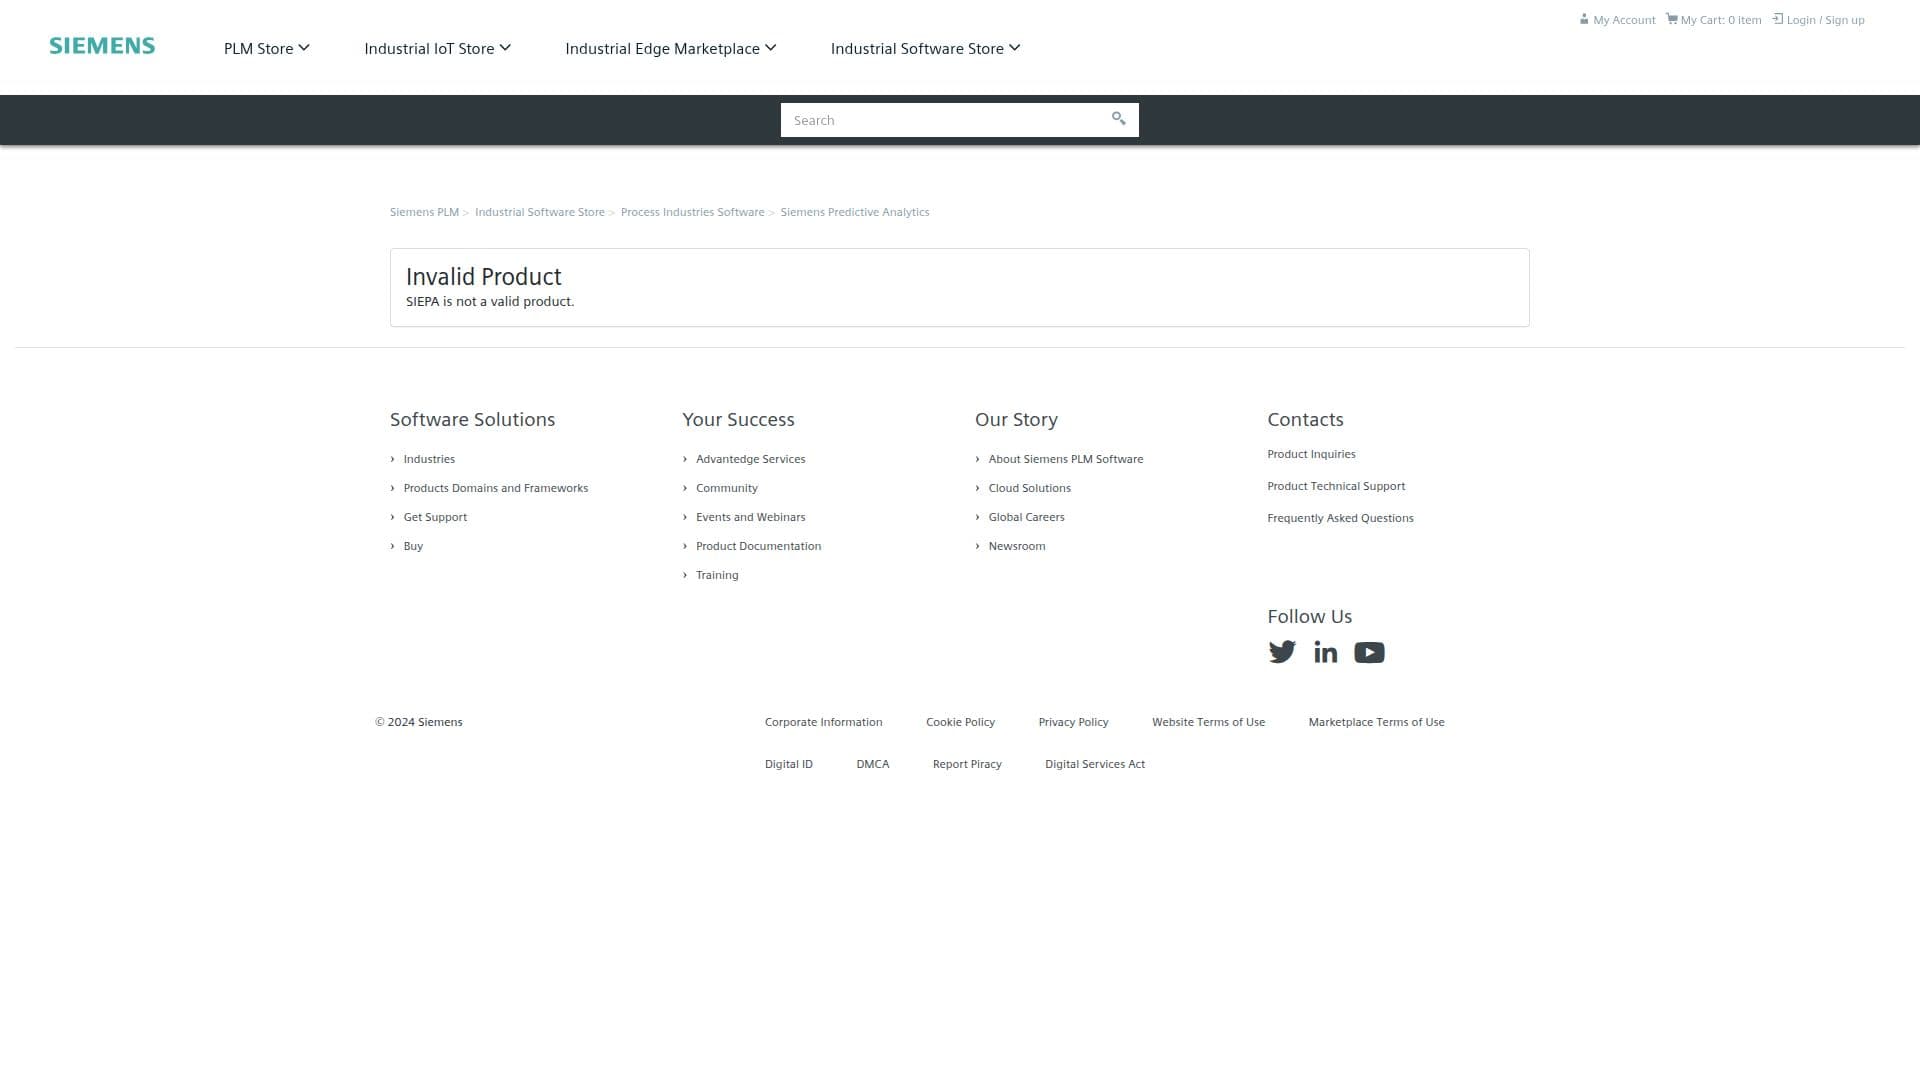Open Frequently Asked Questions link
Image resolution: width=1920 pixels, height=1080 pixels.
tap(1341, 518)
